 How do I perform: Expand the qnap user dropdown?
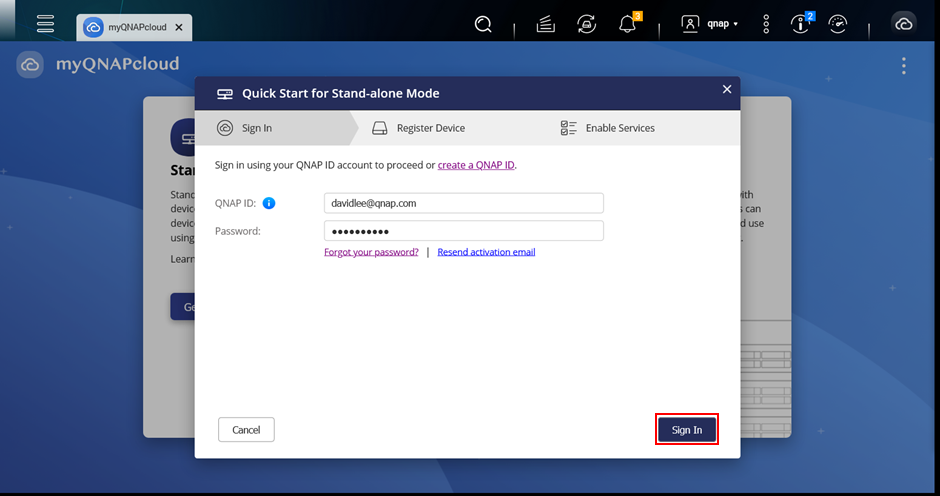(x=722, y=24)
